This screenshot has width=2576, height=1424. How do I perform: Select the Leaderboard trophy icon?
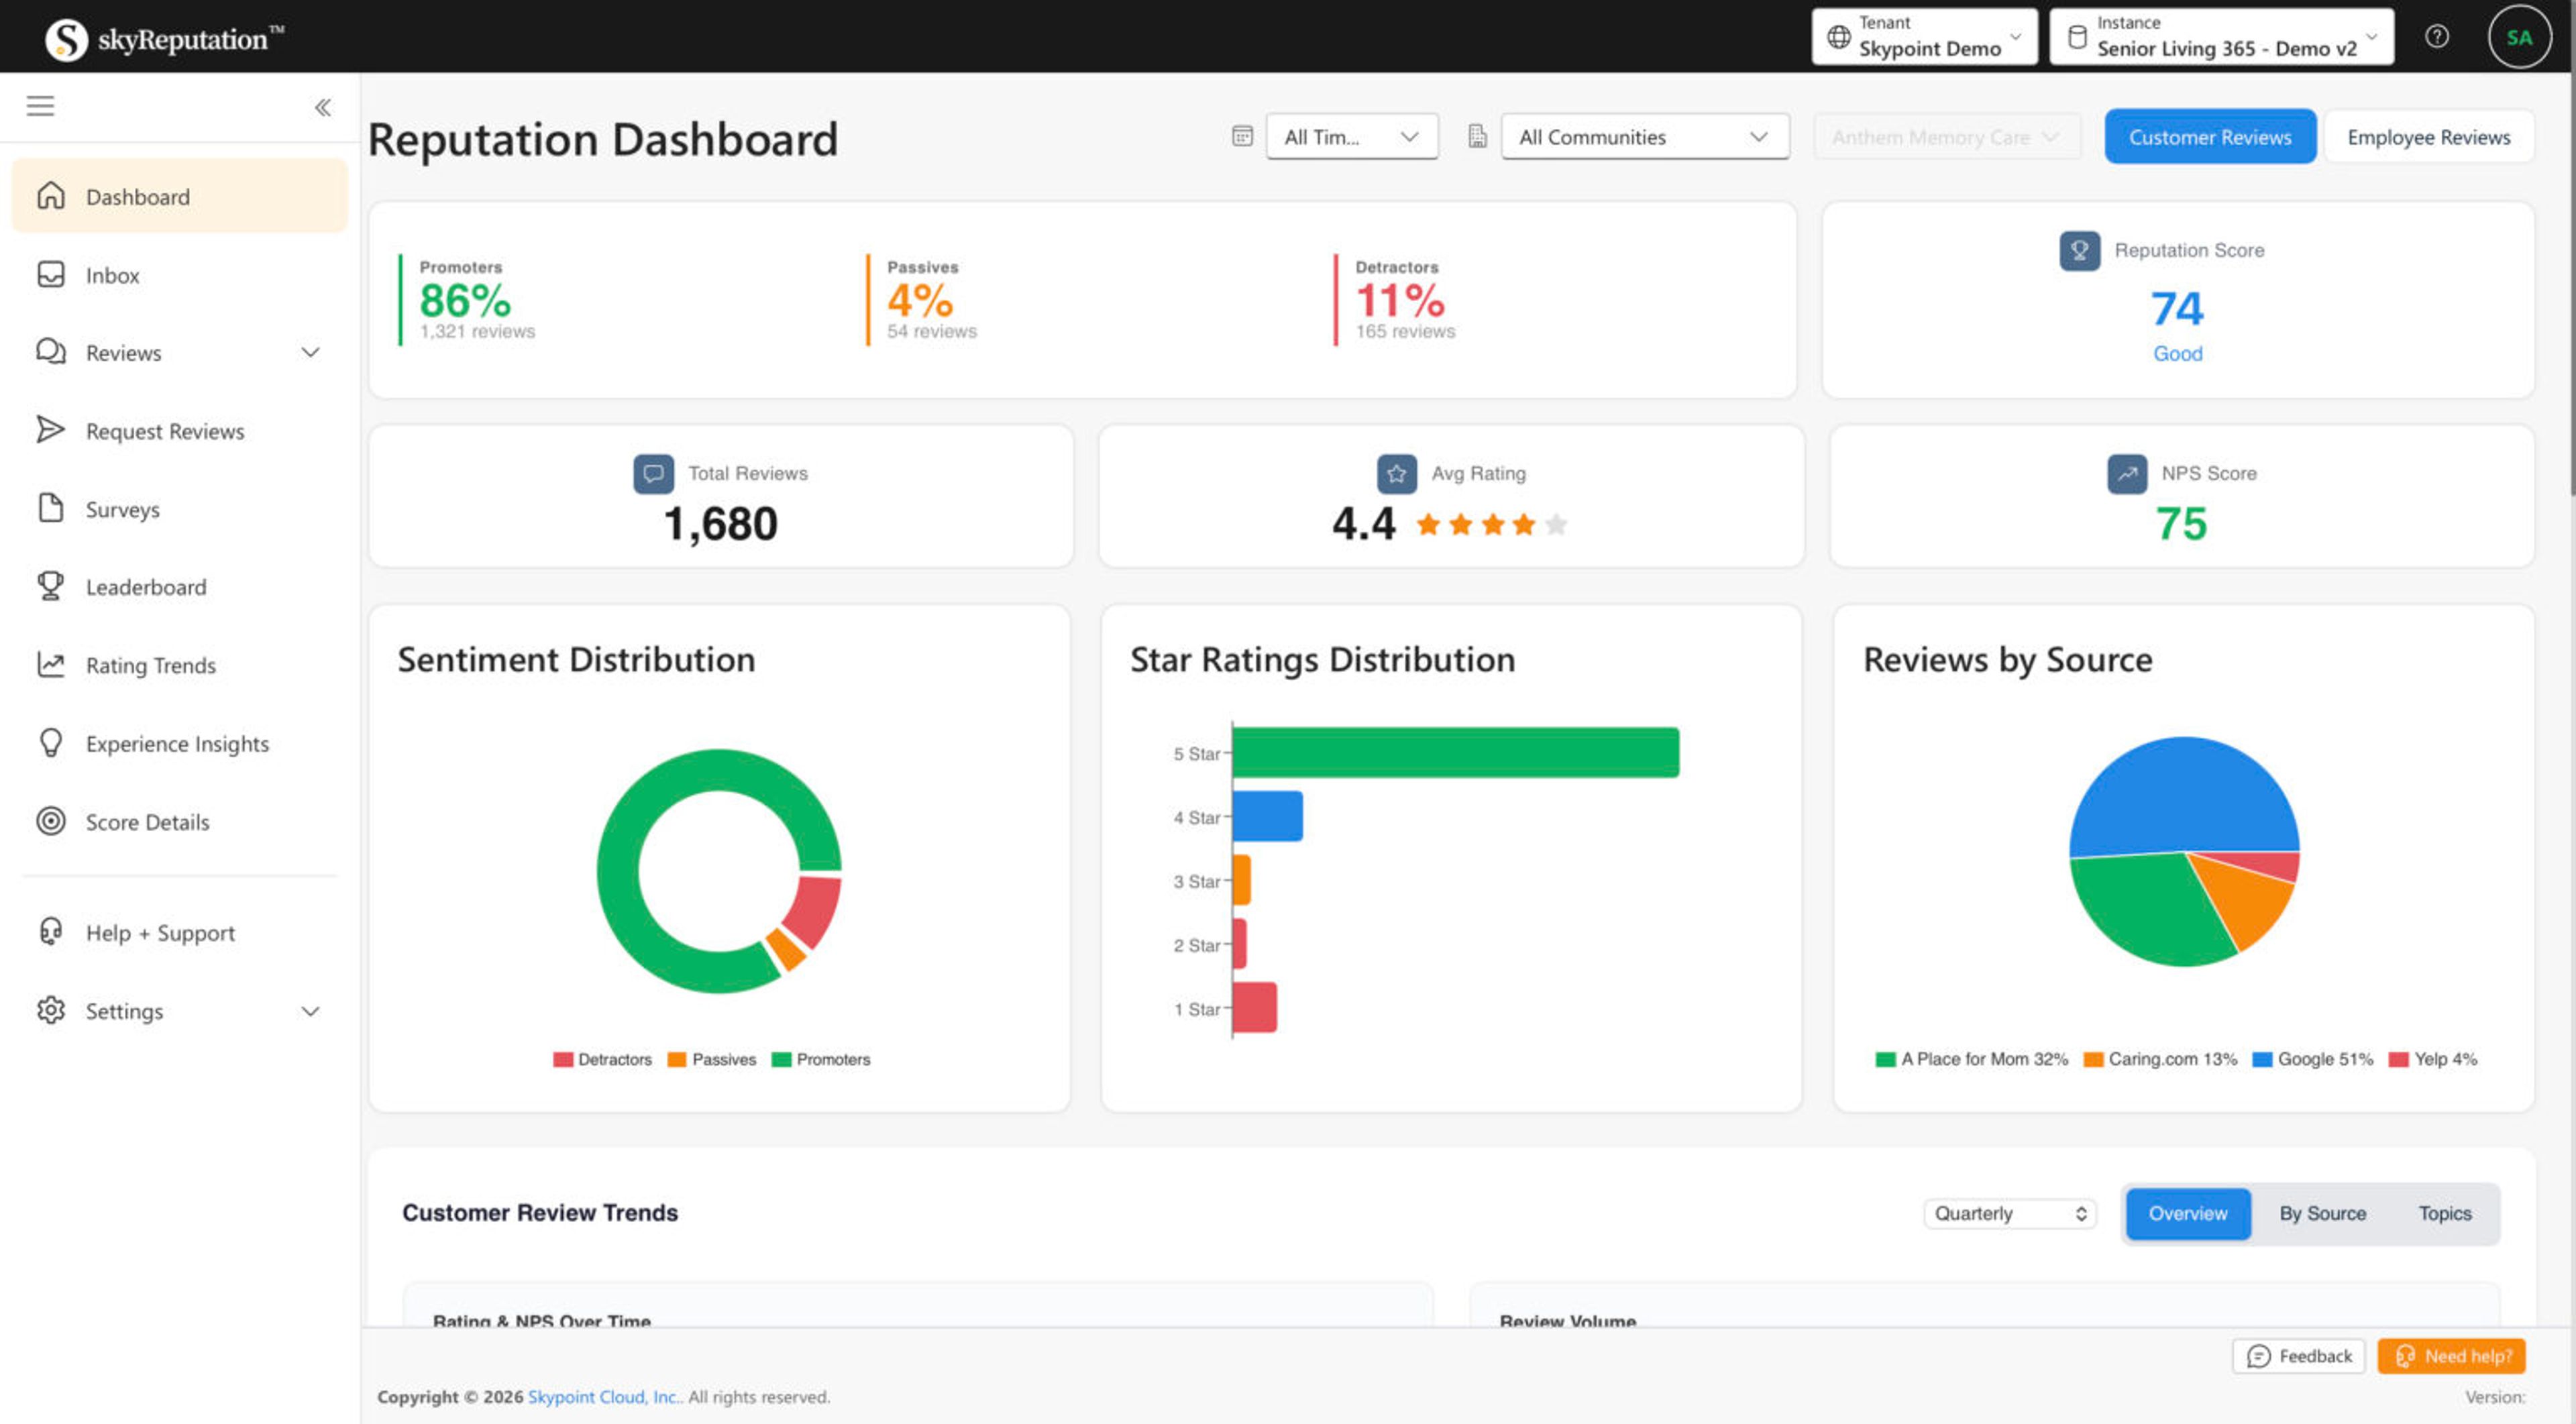coord(51,587)
